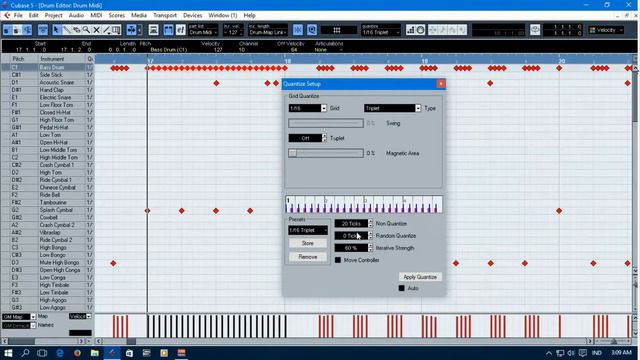Screen dimensions: 640x360
Task: Adjust the Tuplet stepper arrows
Action: pos(324,138)
